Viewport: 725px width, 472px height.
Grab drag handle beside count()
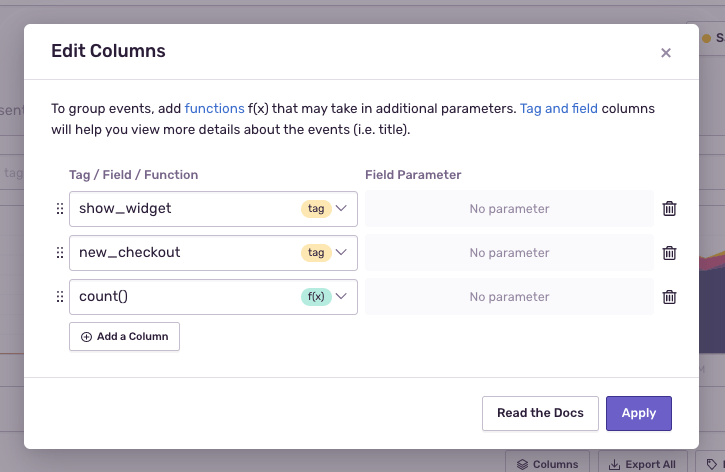[x=59, y=297]
